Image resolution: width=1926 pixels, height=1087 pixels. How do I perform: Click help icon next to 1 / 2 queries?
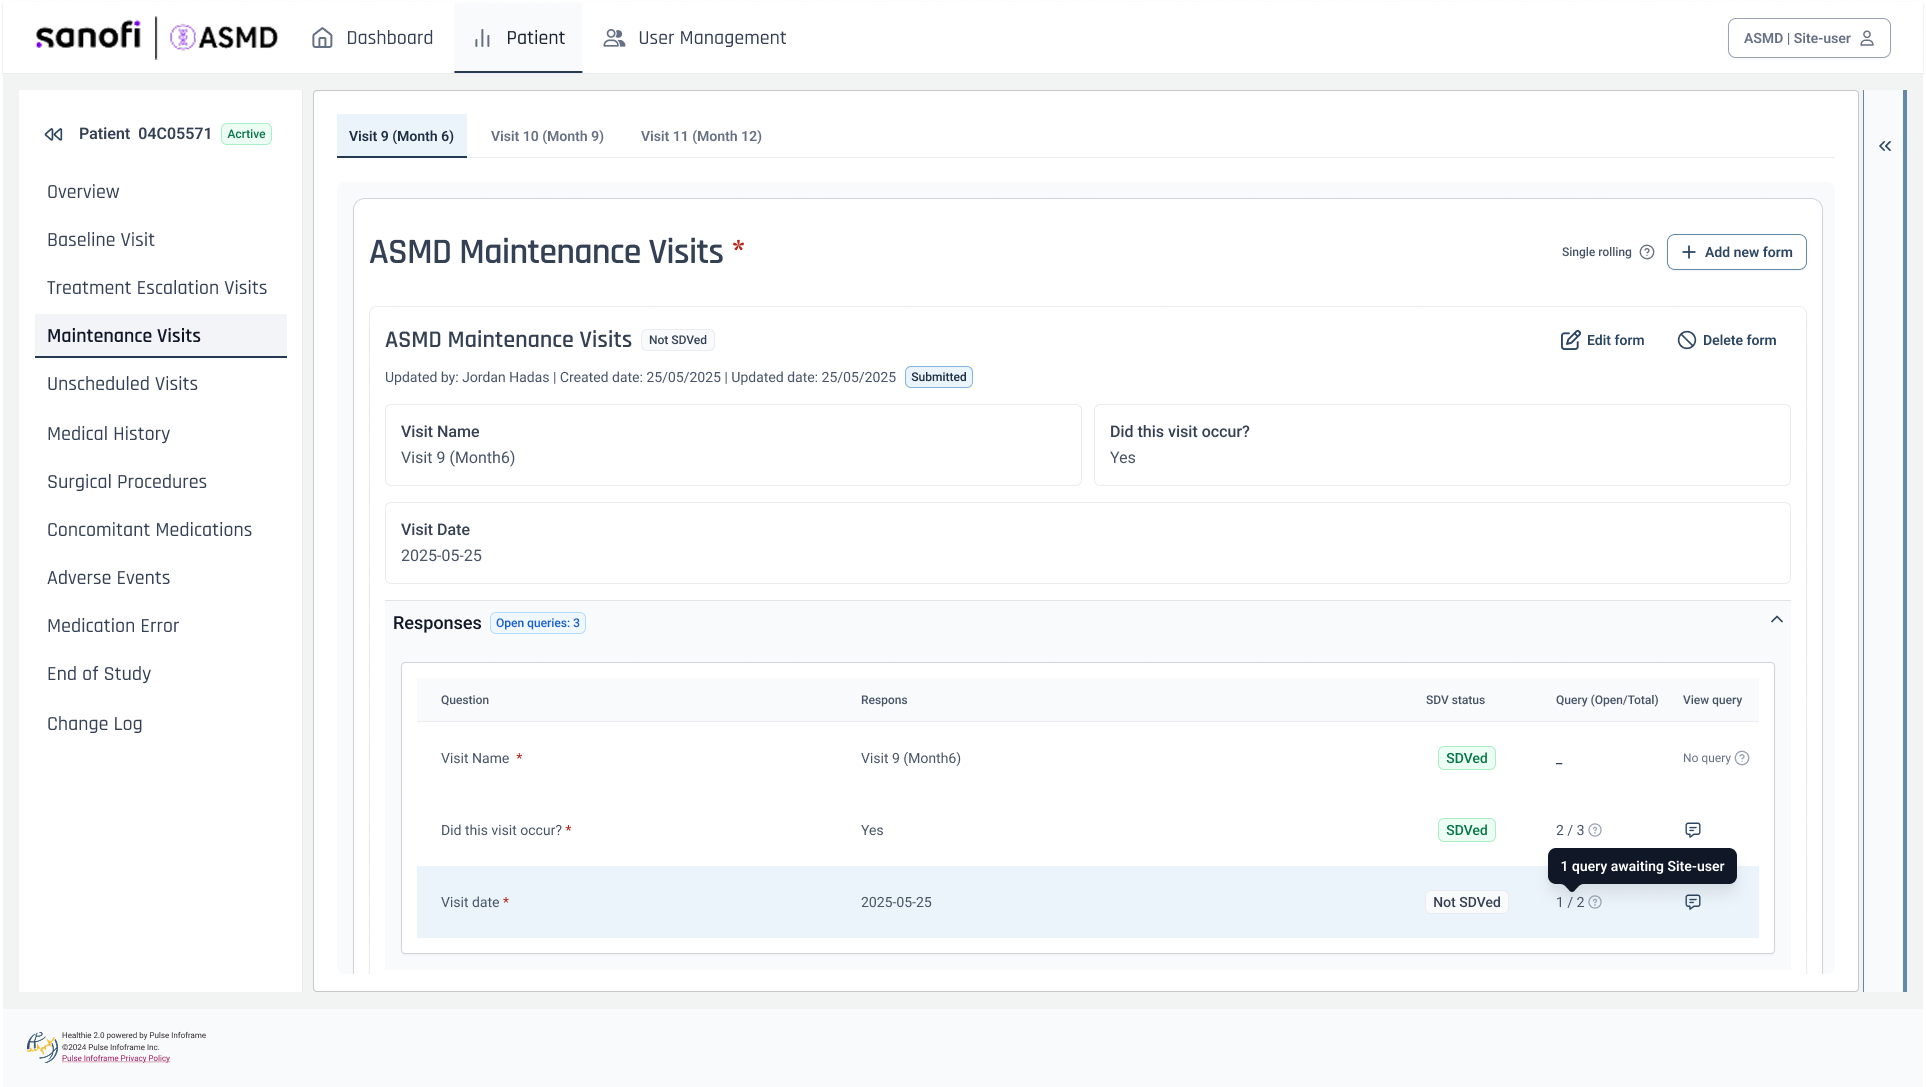[1596, 902]
